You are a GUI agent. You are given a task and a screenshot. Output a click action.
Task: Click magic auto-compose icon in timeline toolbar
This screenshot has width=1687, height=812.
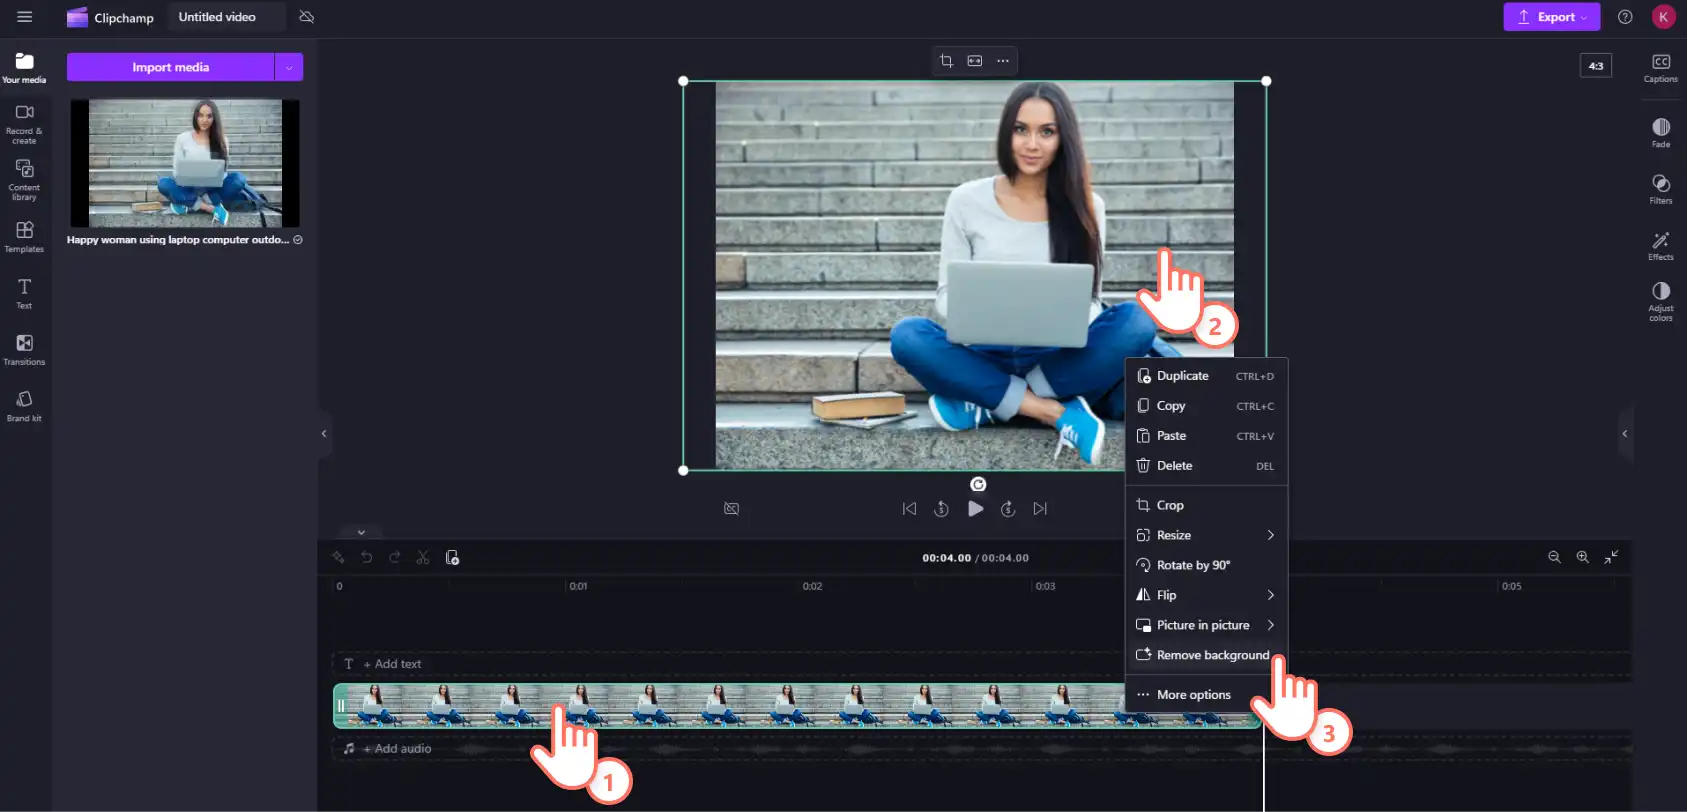tap(338, 558)
